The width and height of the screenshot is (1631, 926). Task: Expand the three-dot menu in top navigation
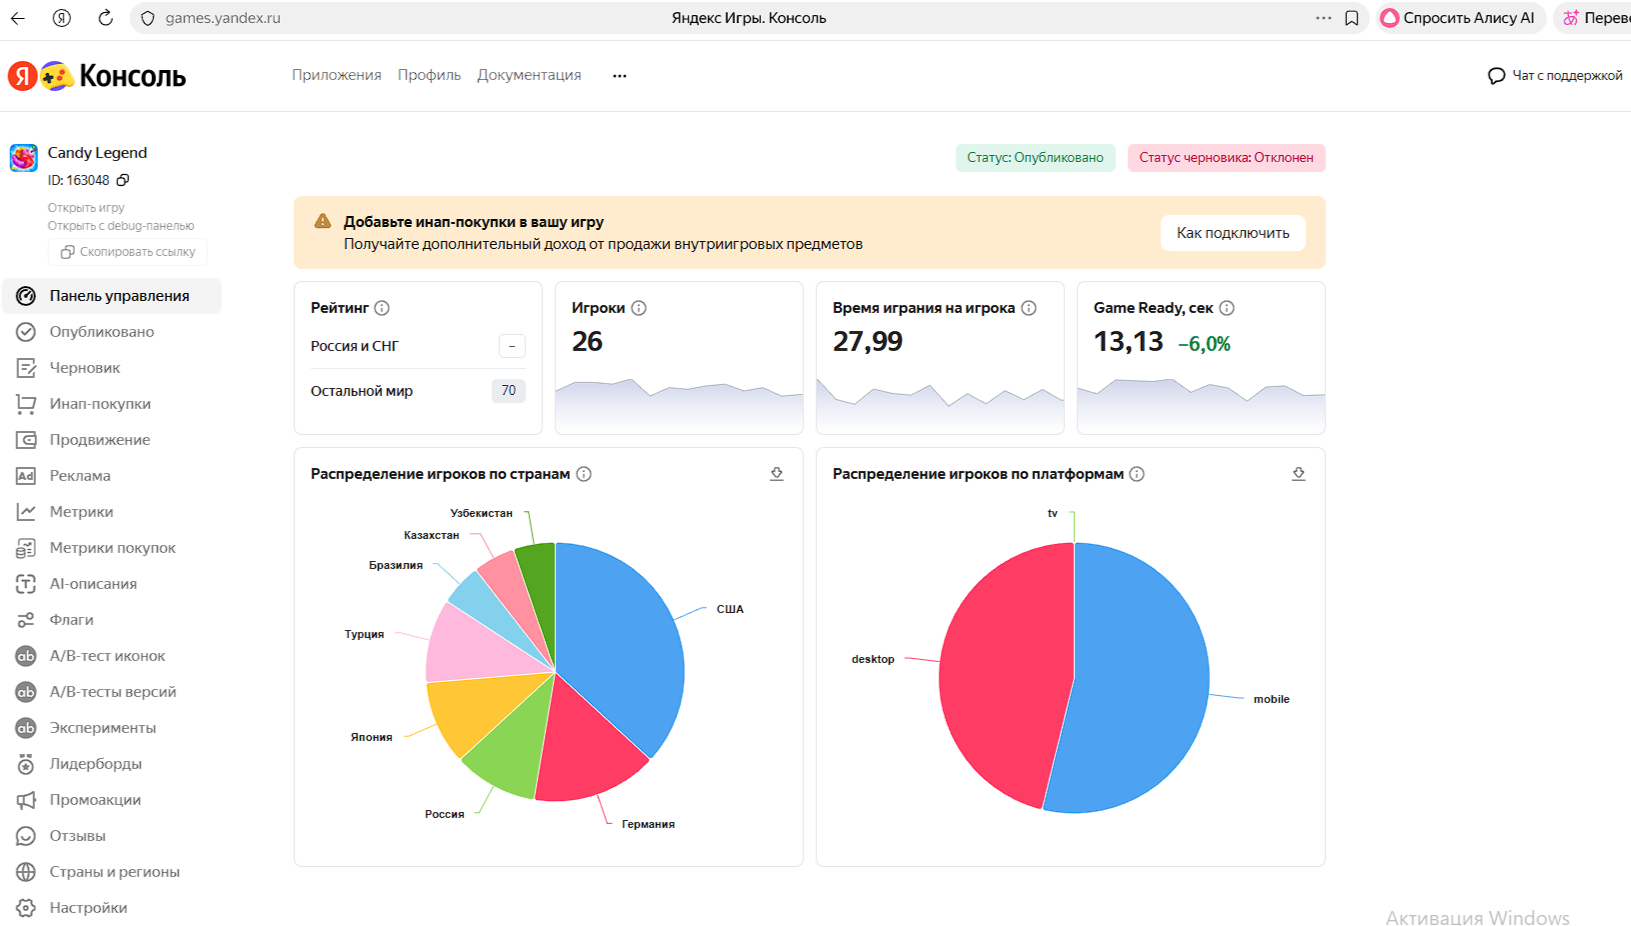(620, 76)
